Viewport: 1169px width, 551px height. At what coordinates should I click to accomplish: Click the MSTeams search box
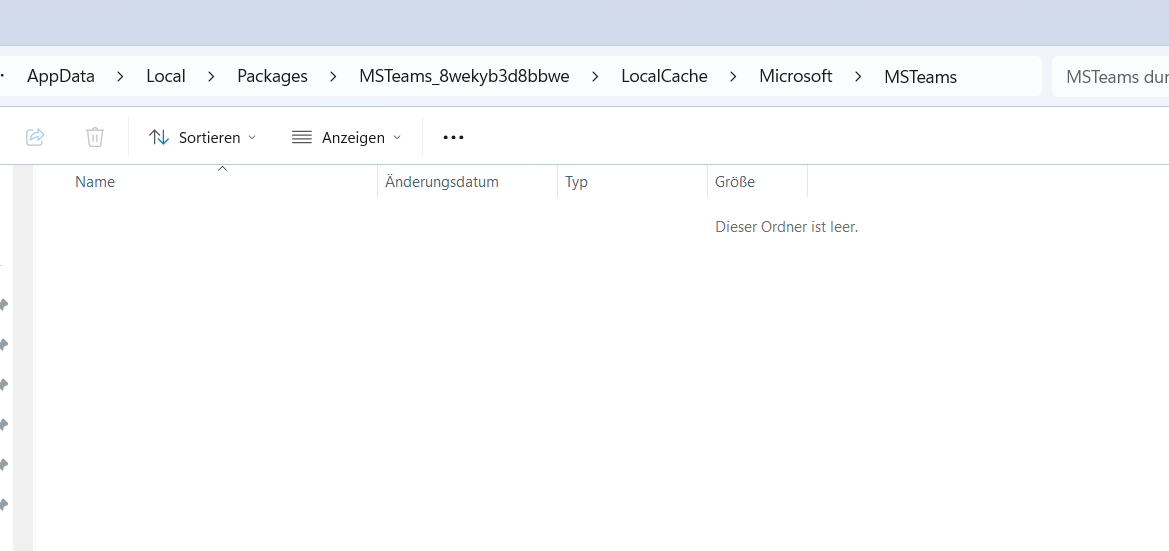[x=1110, y=76]
